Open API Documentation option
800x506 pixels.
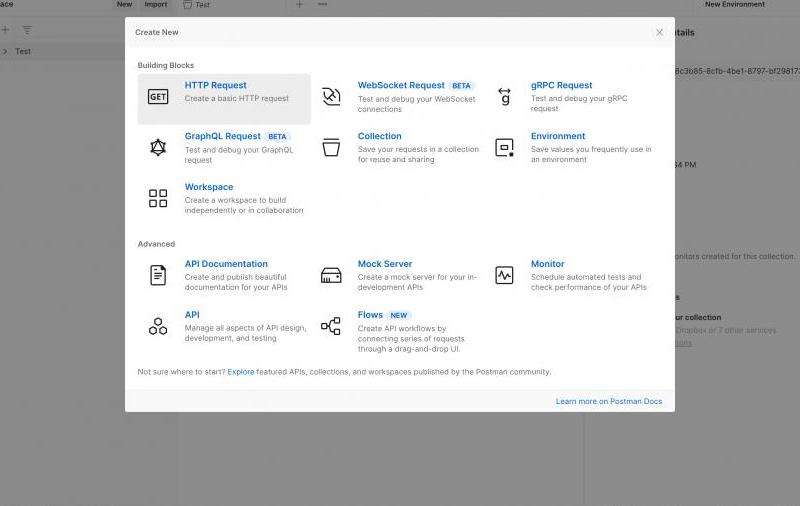click(226, 264)
